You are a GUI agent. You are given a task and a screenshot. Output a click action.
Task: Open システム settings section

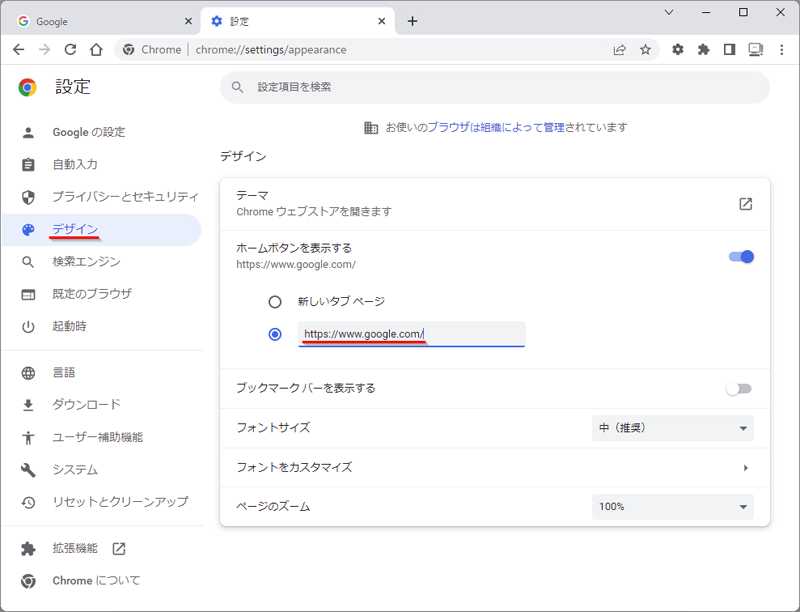(x=75, y=470)
